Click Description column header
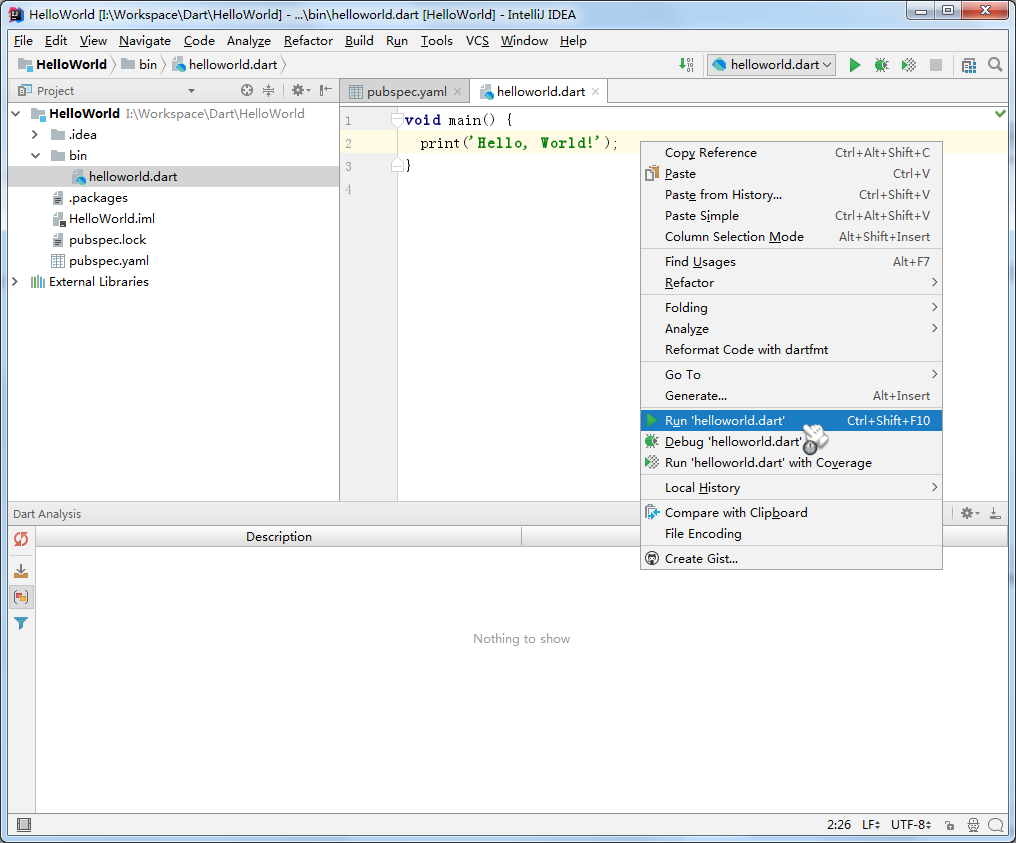Image resolution: width=1016 pixels, height=843 pixels. pos(279,537)
